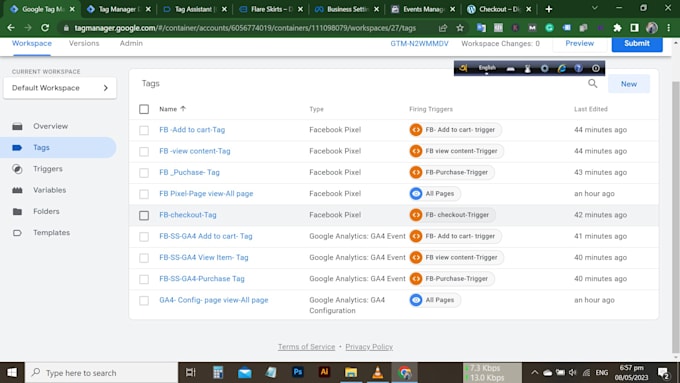Toggle the browser side panel icon
680x383 pixels.
coord(634,28)
